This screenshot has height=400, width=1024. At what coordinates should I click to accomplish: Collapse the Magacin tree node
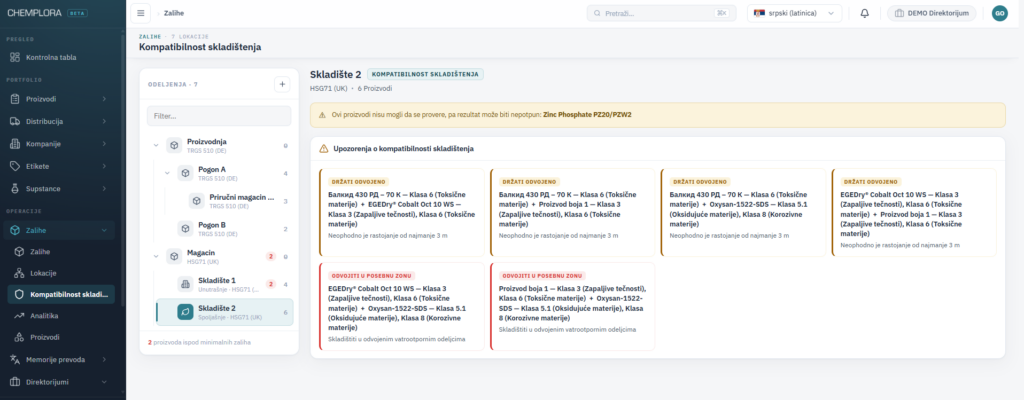pyautogui.click(x=155, y=256)
